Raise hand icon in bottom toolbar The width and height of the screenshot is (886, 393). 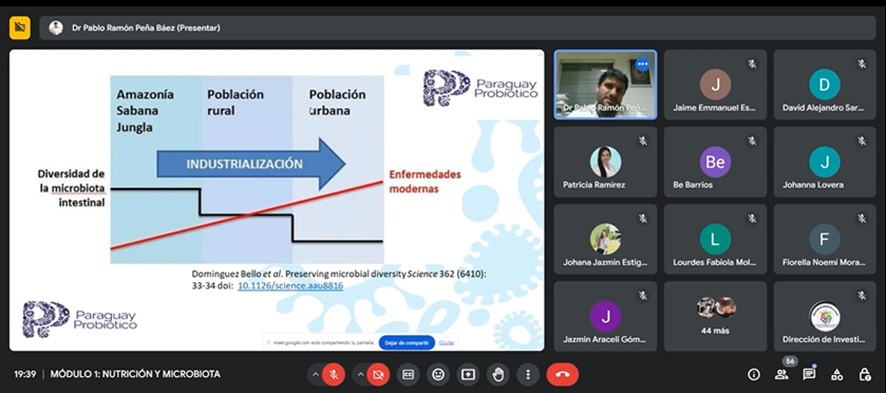498,374
